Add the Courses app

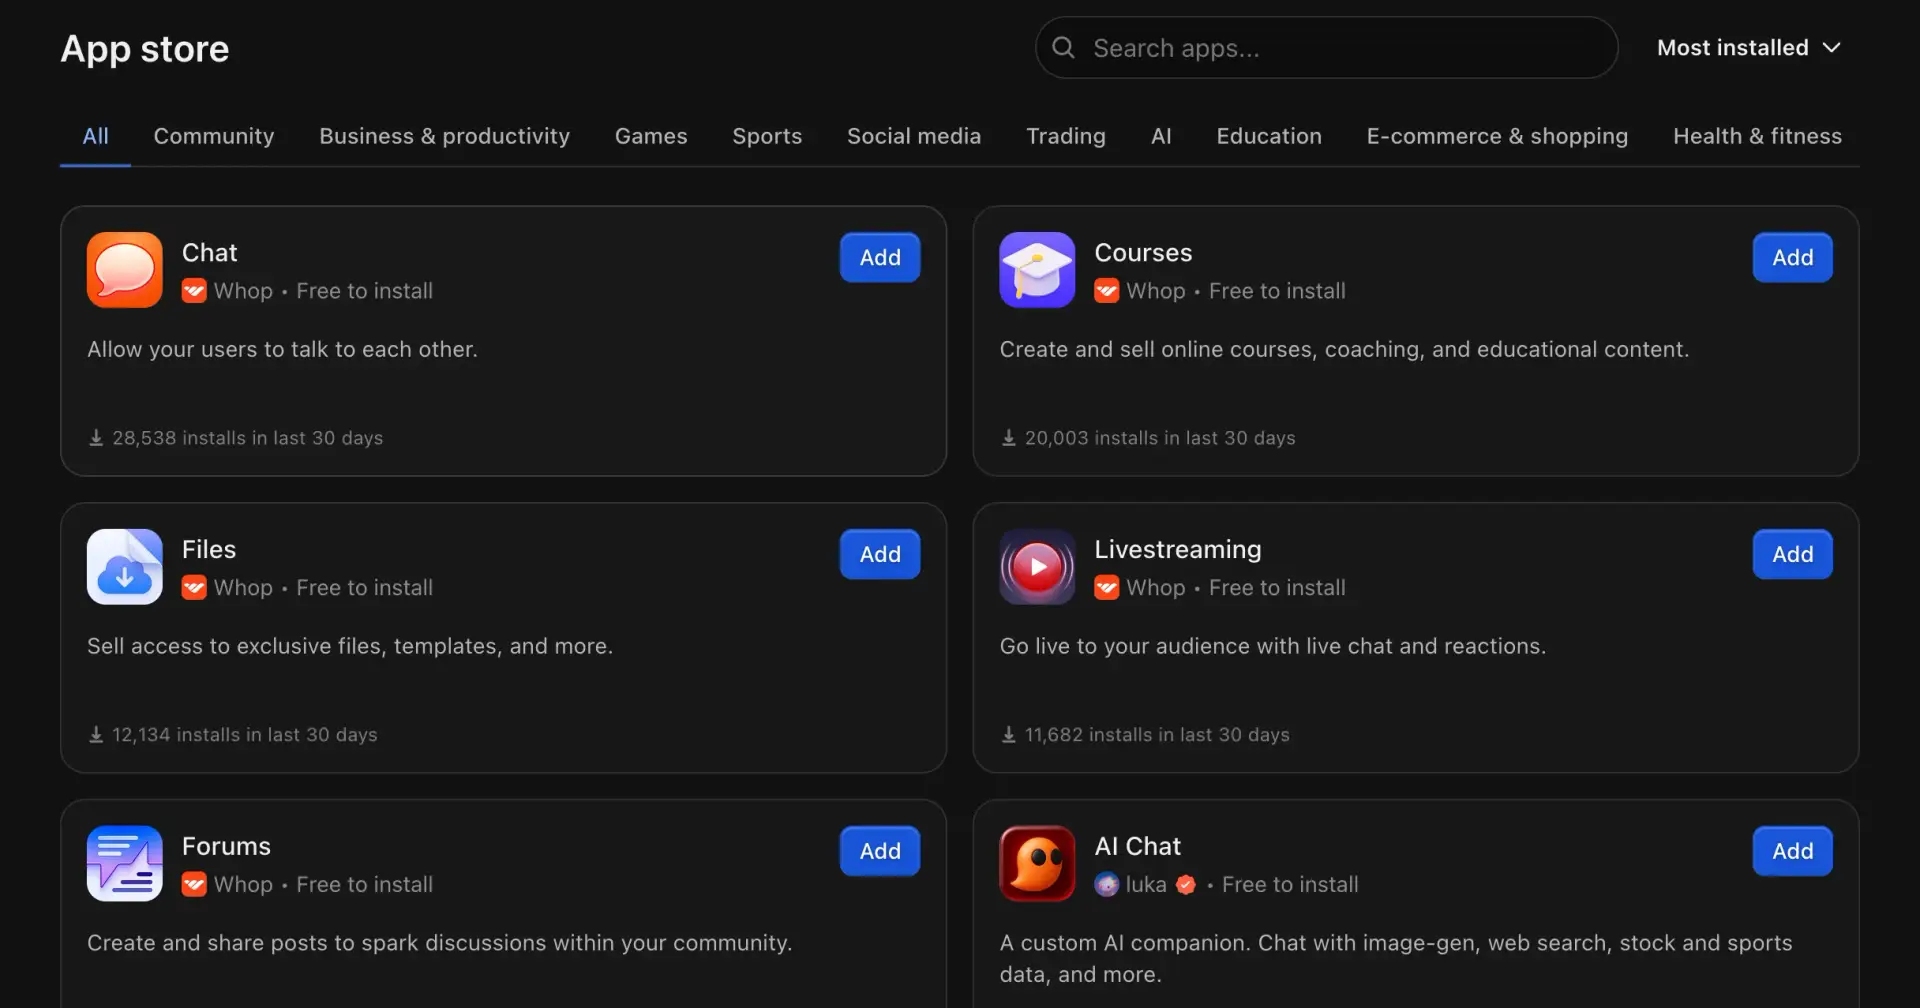pyautogui.click(x=1792, y=257)
